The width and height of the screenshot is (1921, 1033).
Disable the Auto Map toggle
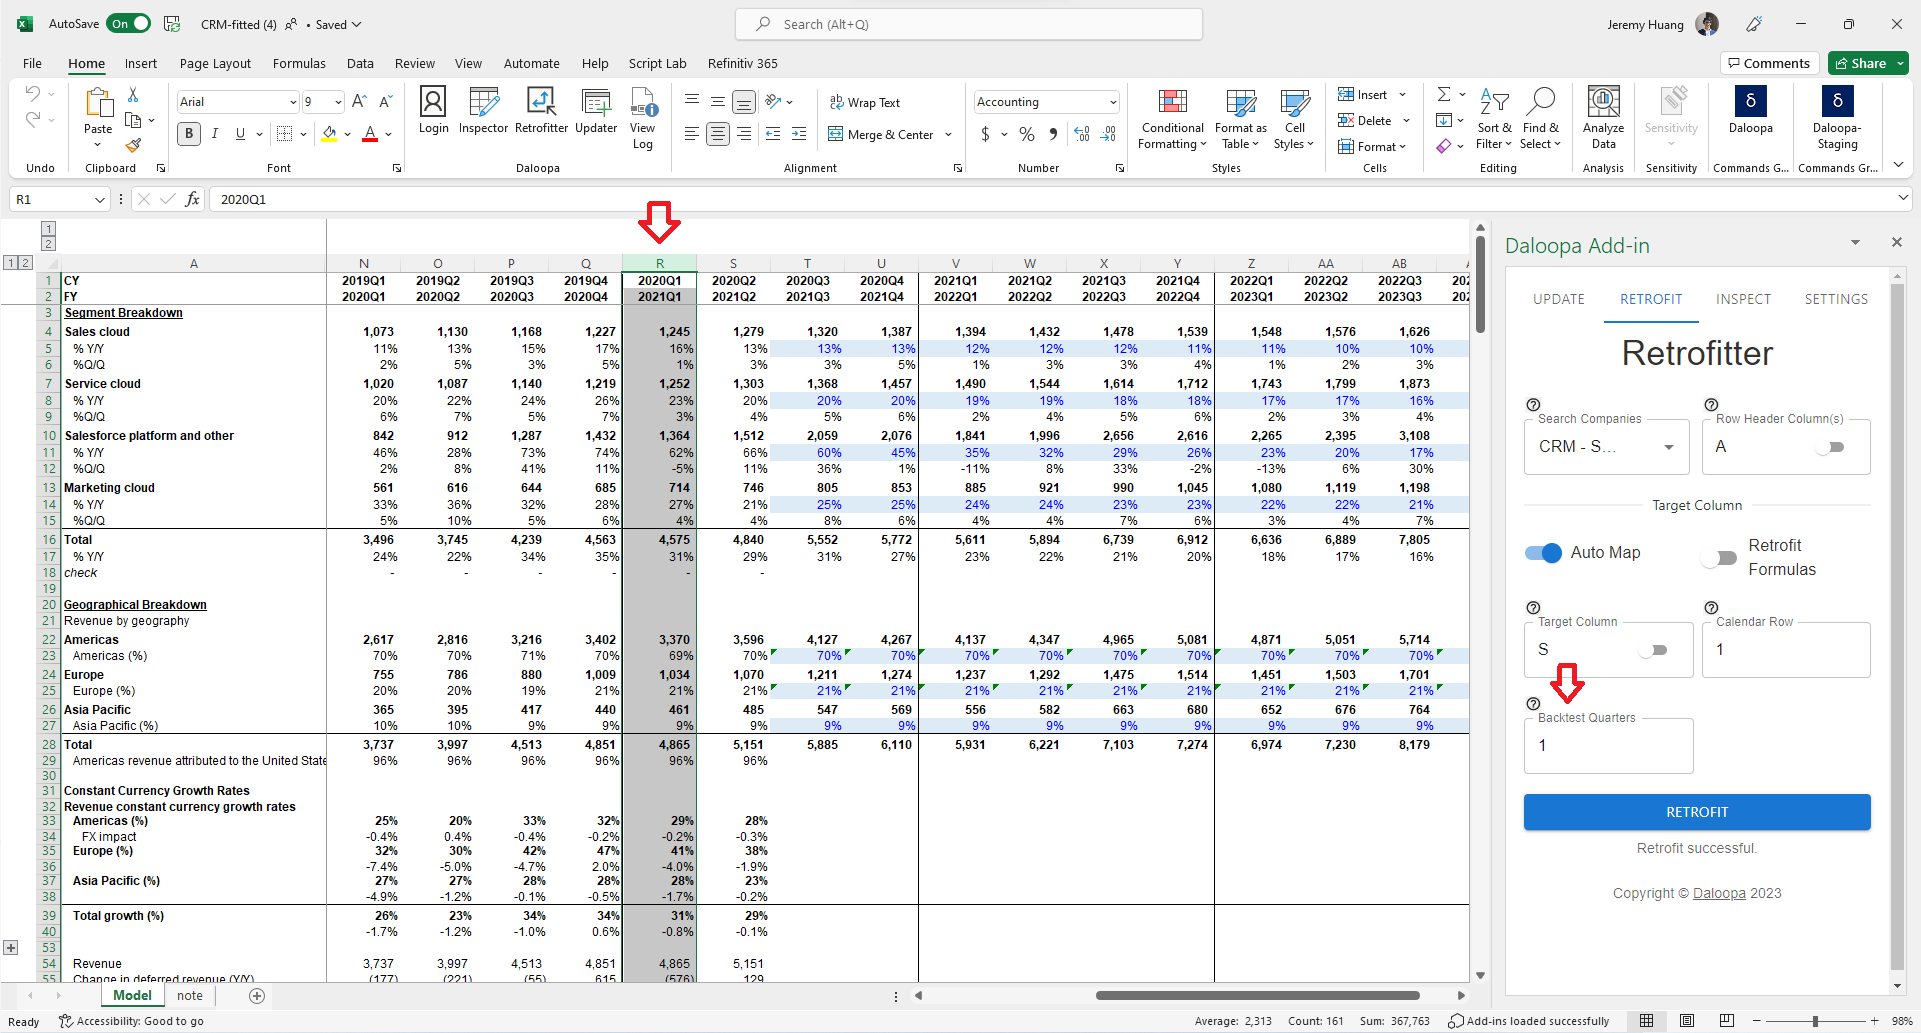coord(1543,553)
